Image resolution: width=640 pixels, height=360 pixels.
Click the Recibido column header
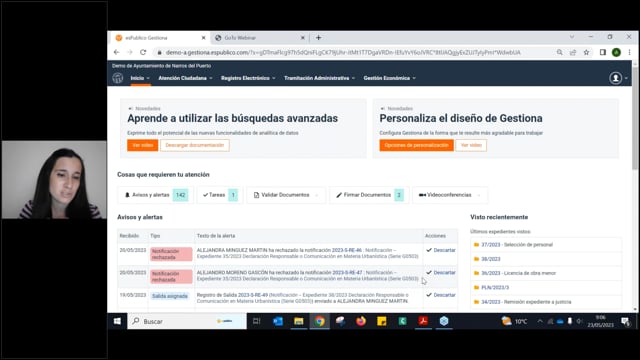coord(129,236)
